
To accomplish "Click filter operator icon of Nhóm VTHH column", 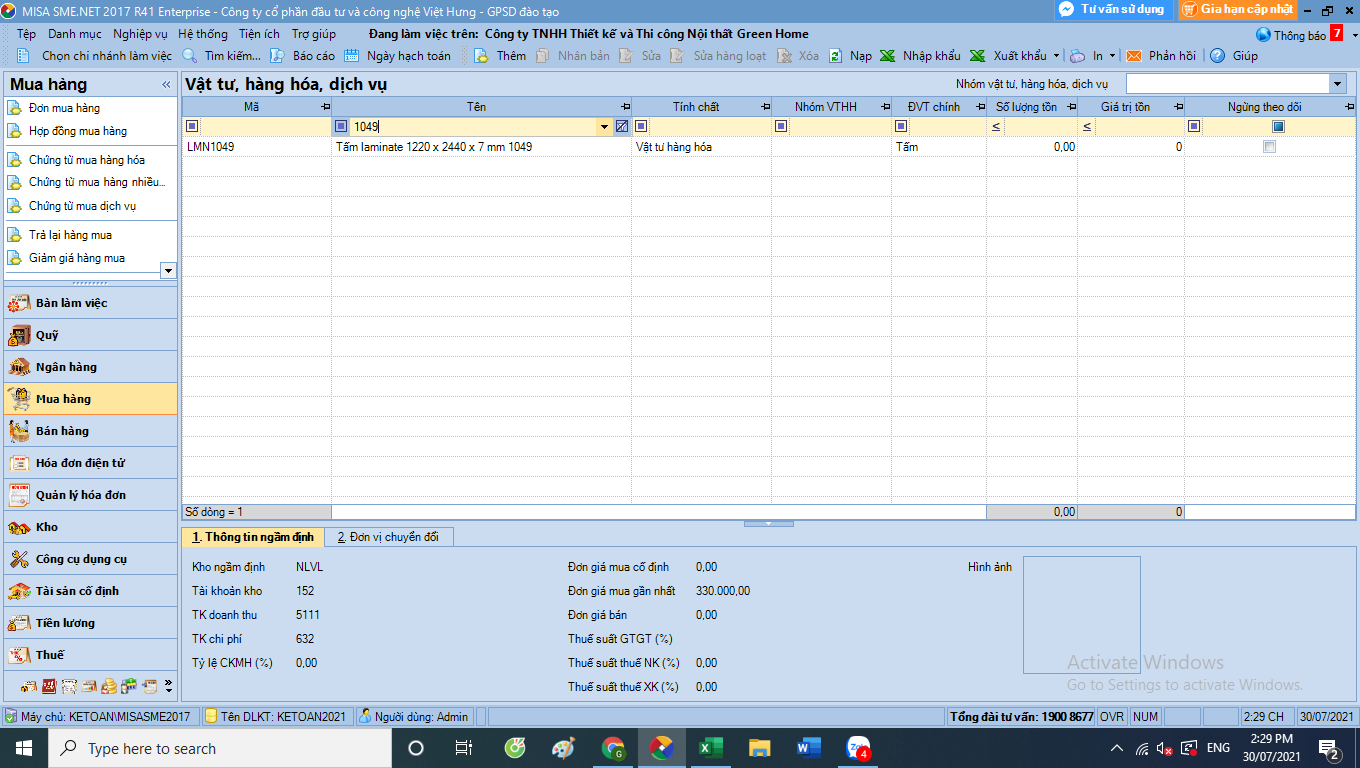I will pos(781,126).
